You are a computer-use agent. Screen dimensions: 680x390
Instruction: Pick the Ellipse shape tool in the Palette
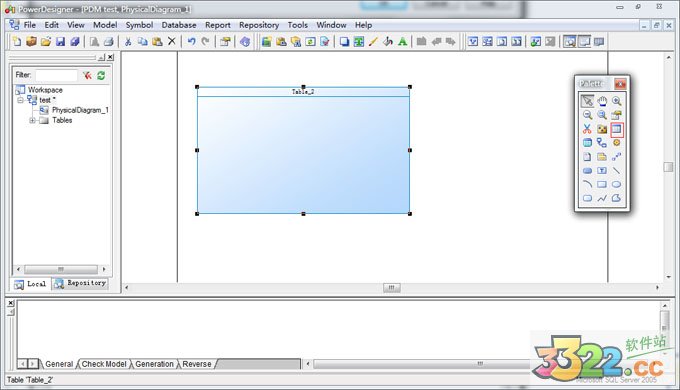pyautogui.click(x=616, y=184)
